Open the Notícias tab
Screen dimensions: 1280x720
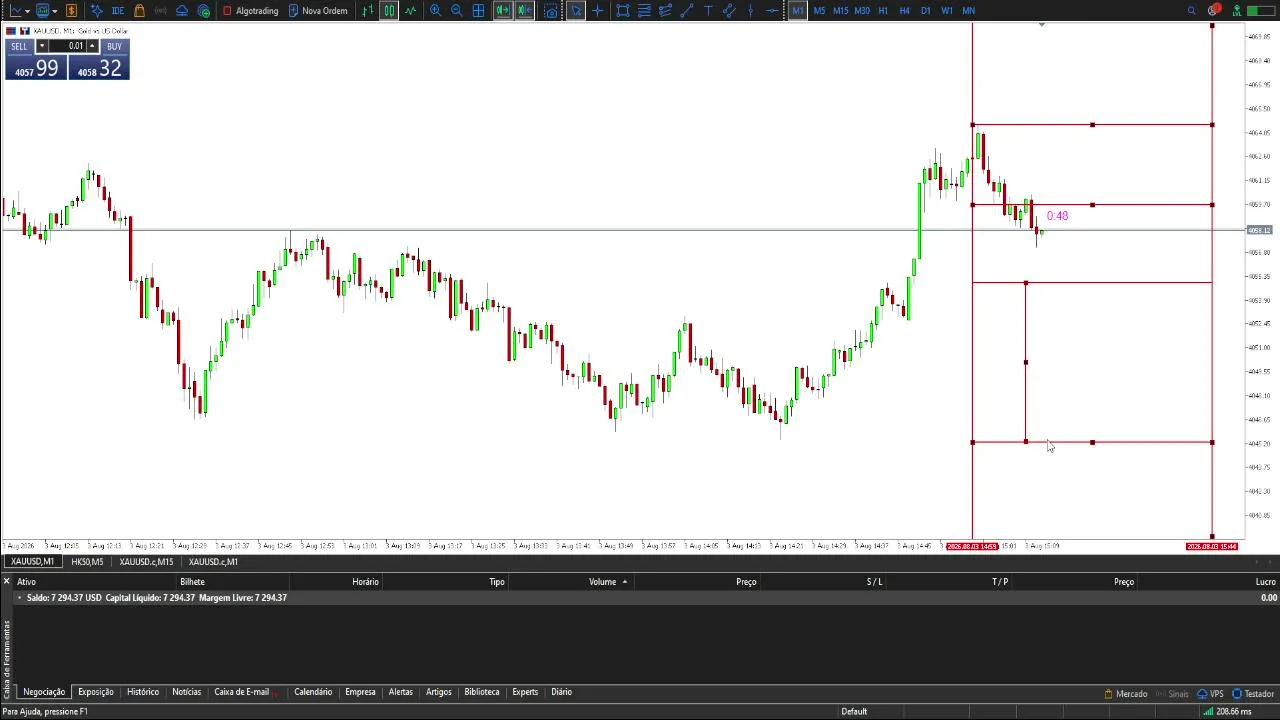point(186,692)
